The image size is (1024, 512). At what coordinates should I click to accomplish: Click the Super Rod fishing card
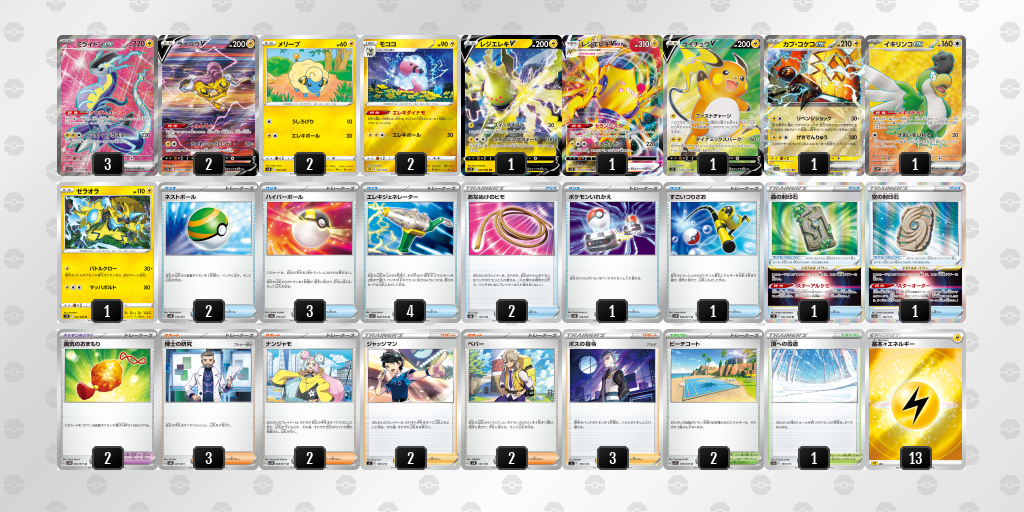click(714, 252)
